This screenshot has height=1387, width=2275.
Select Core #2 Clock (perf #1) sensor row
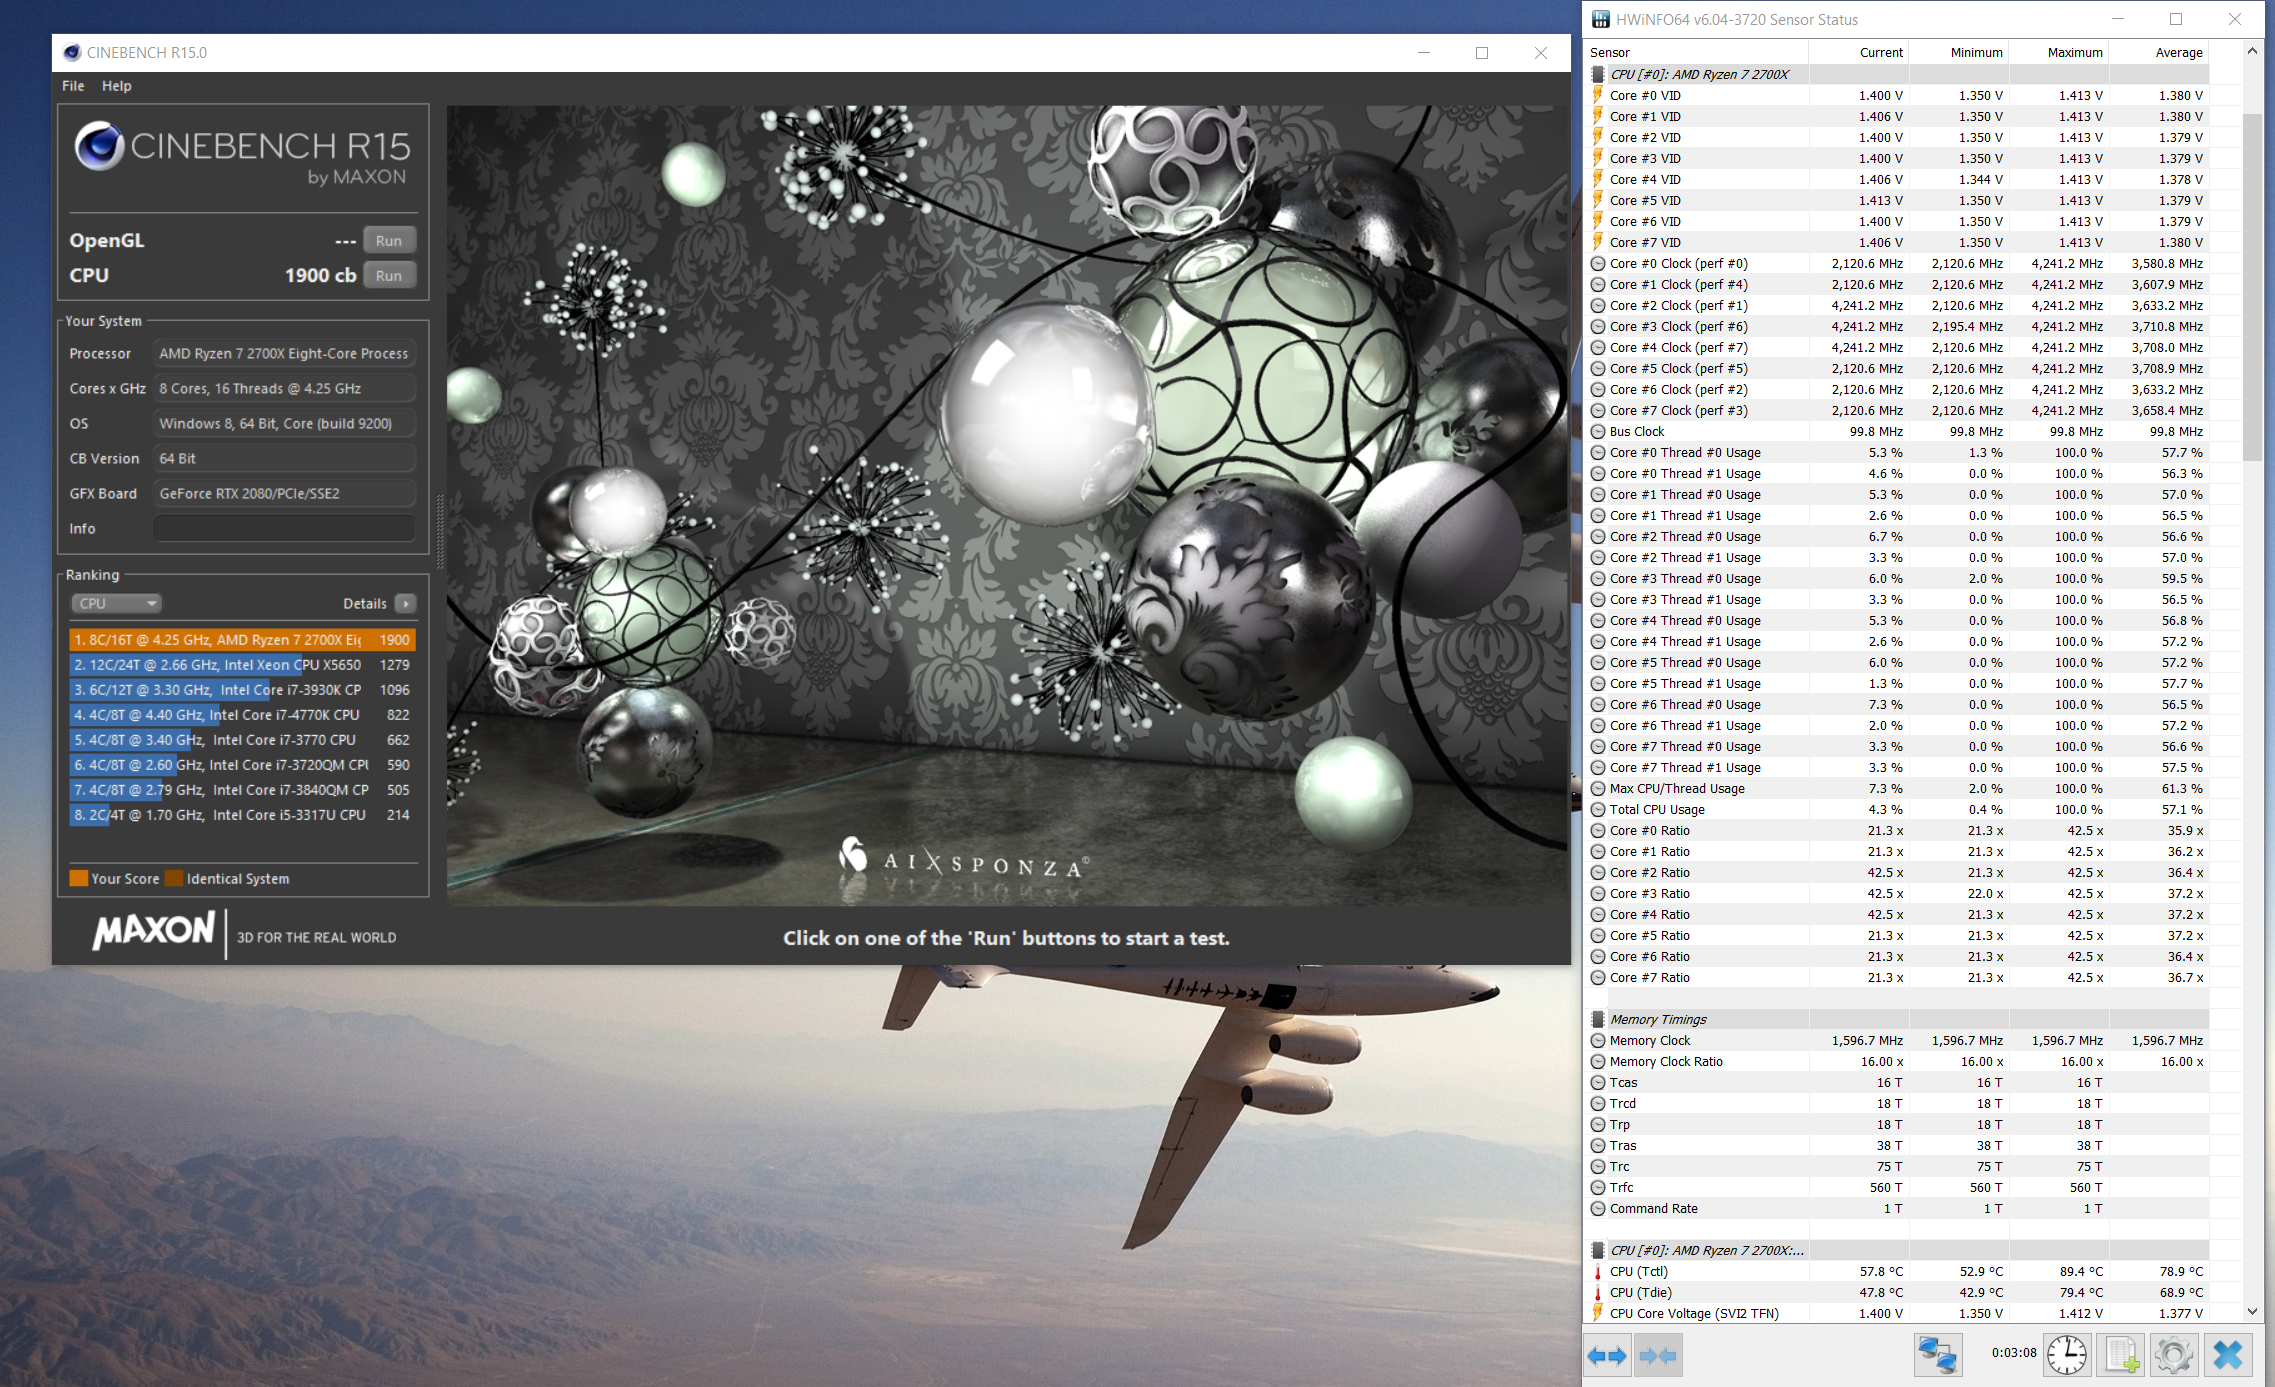tap(1897, 305)
